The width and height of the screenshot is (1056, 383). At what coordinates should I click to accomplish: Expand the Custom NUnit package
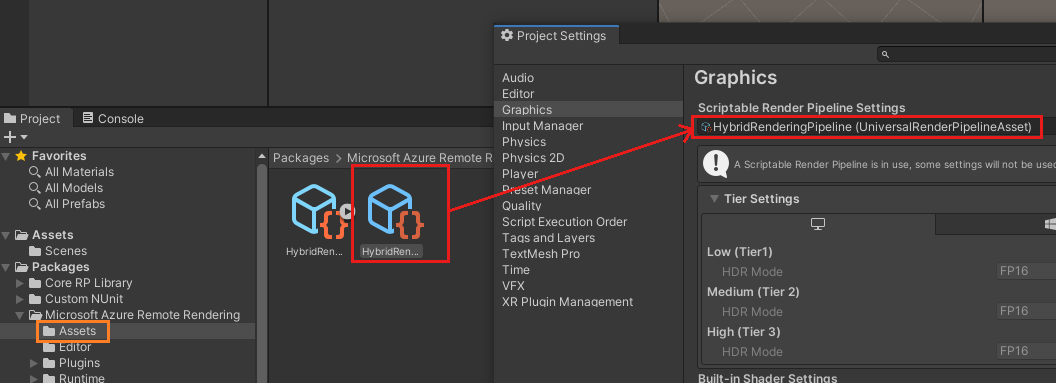point(20,299)
